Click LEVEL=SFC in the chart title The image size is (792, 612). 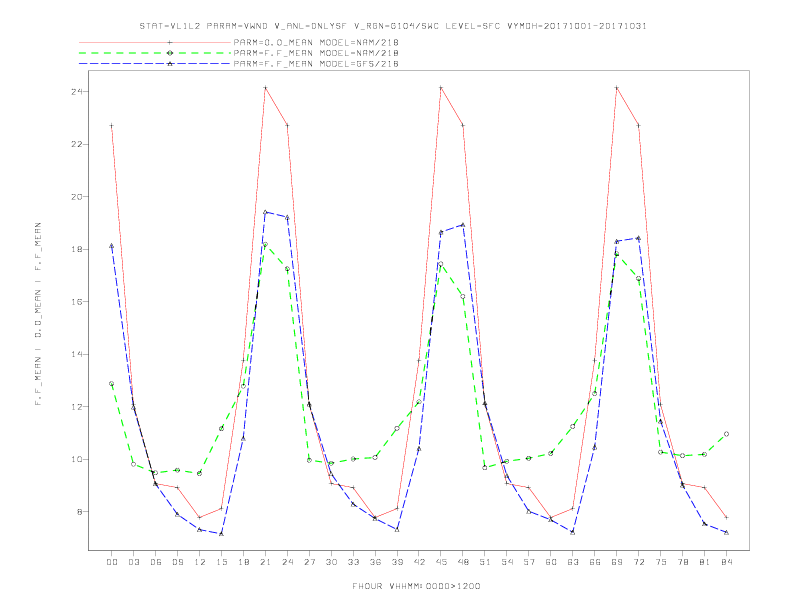(473, 26)
